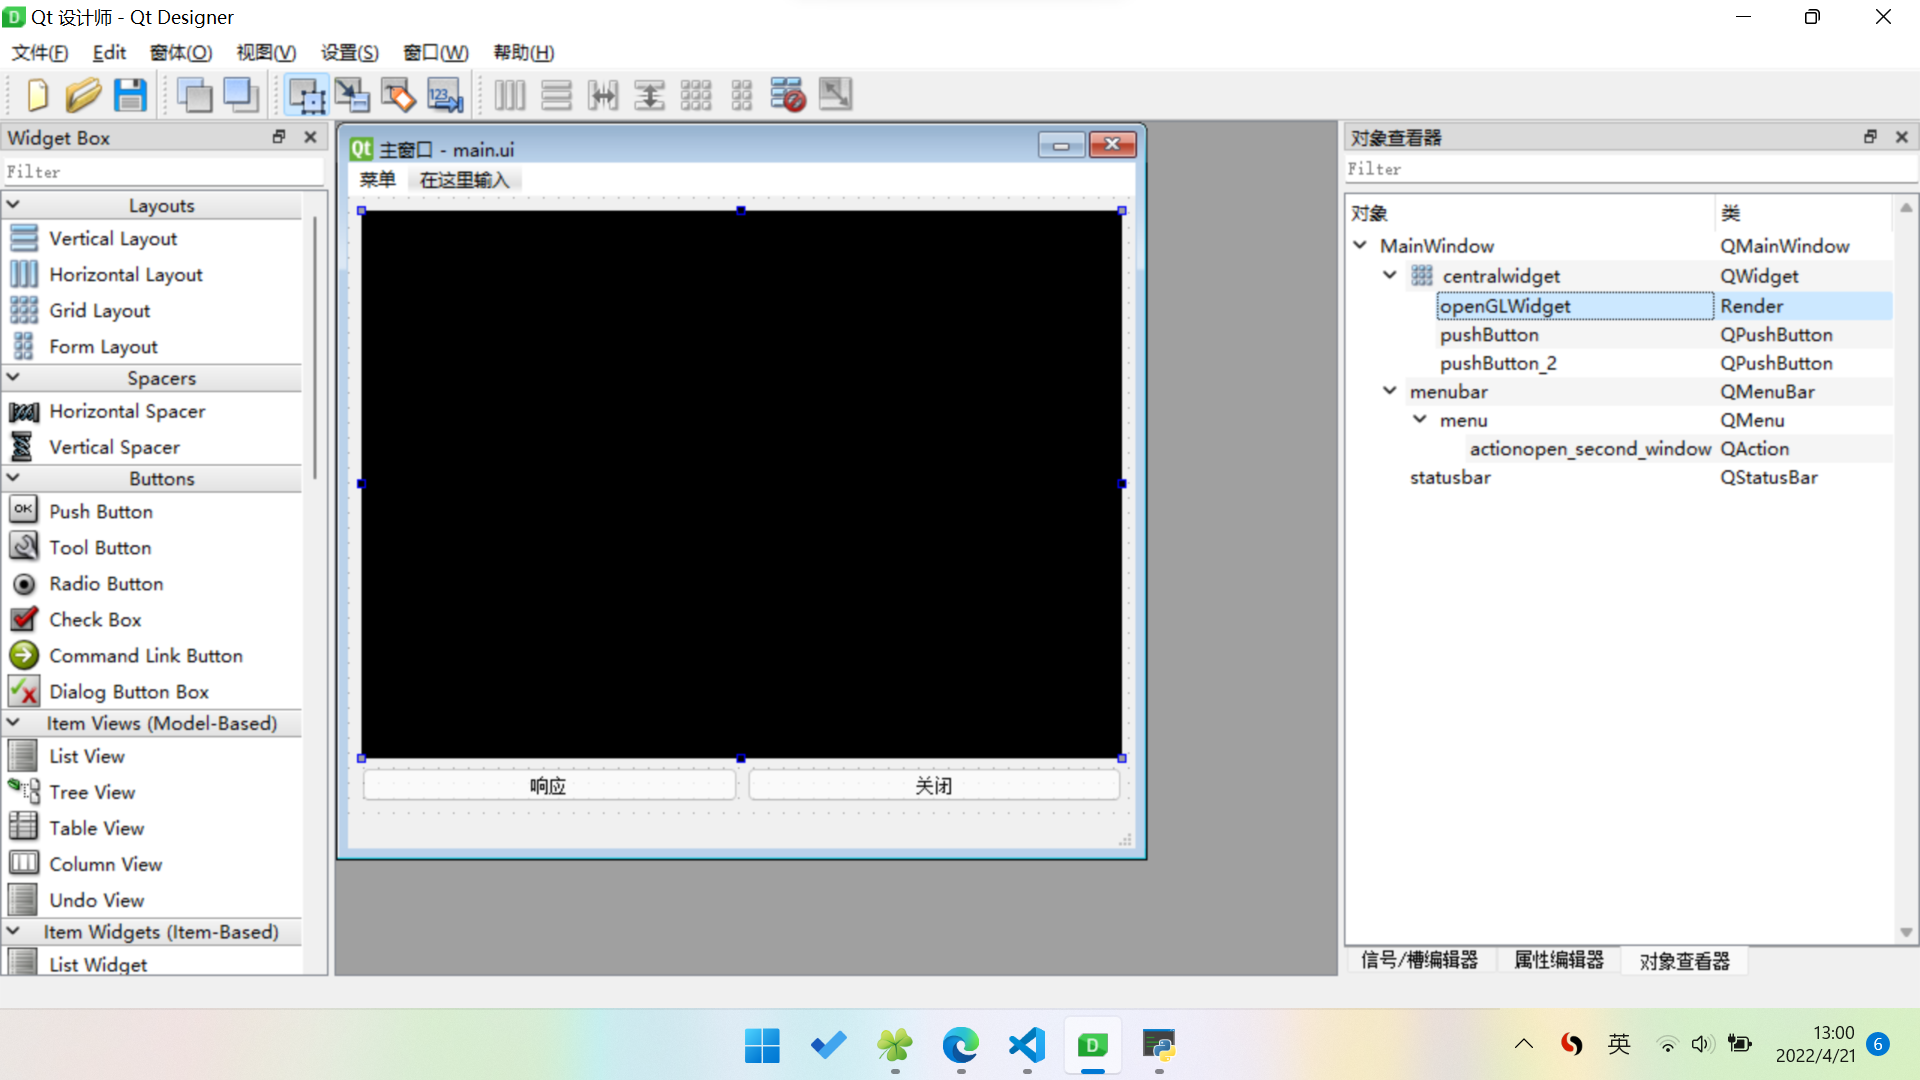Click the Lay Out in Grid icon
The width and height of the screenshot is (1920, 1080).
tap(695, 95)
